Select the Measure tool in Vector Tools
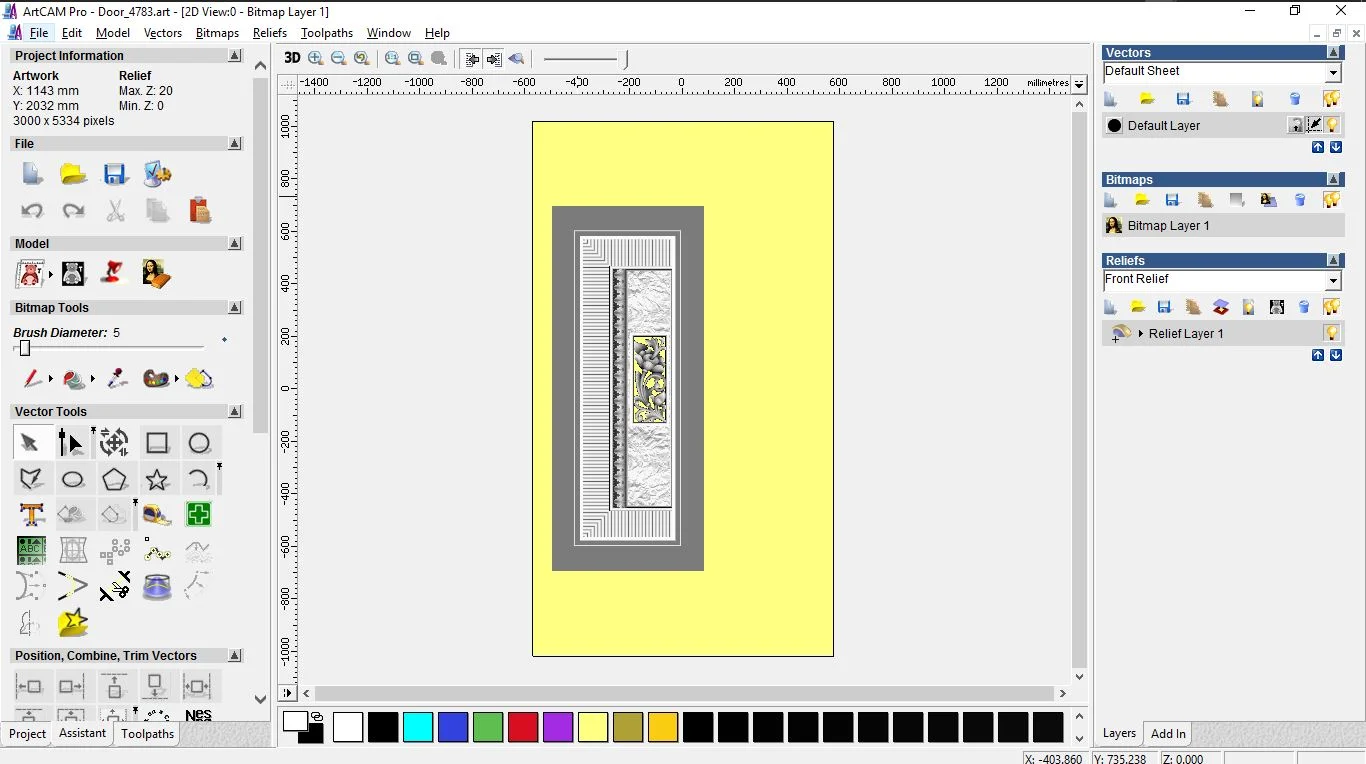This screenshot has width=1366, height=764. (x=157, y=514)
